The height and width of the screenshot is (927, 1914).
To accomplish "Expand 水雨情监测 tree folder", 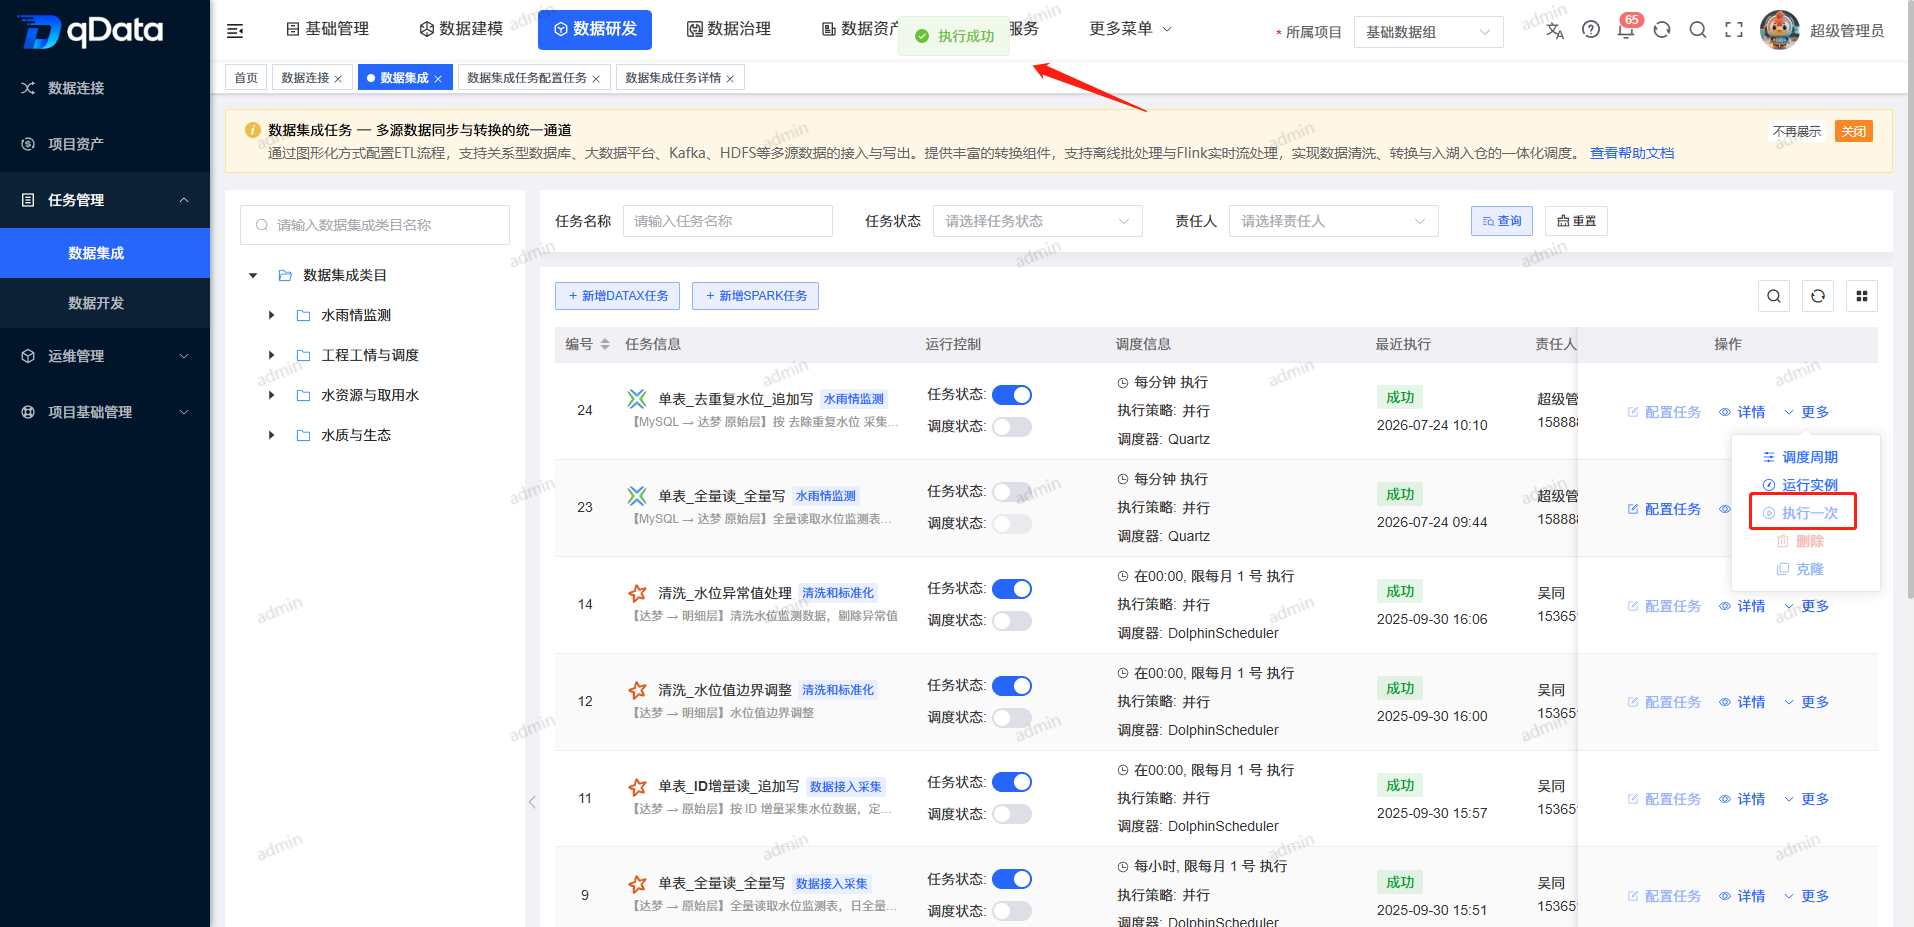I will click(271, 315).
